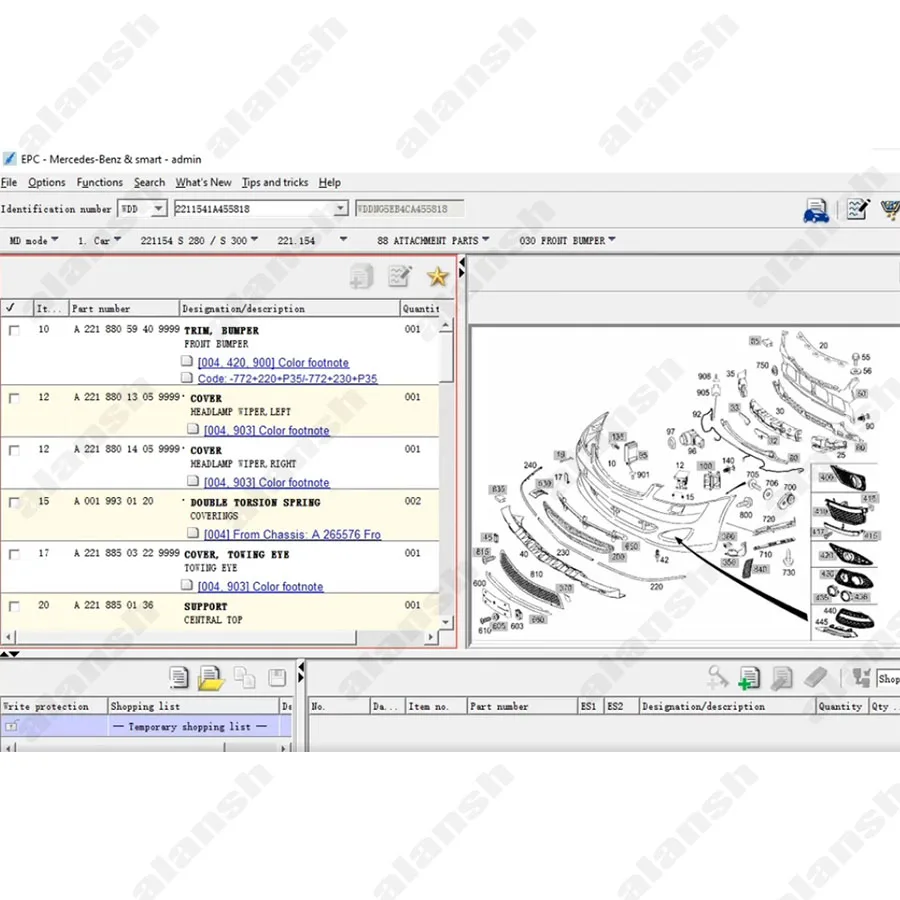Click the gold star favorites icon
The image size is (900, 900).
point(437,277)
